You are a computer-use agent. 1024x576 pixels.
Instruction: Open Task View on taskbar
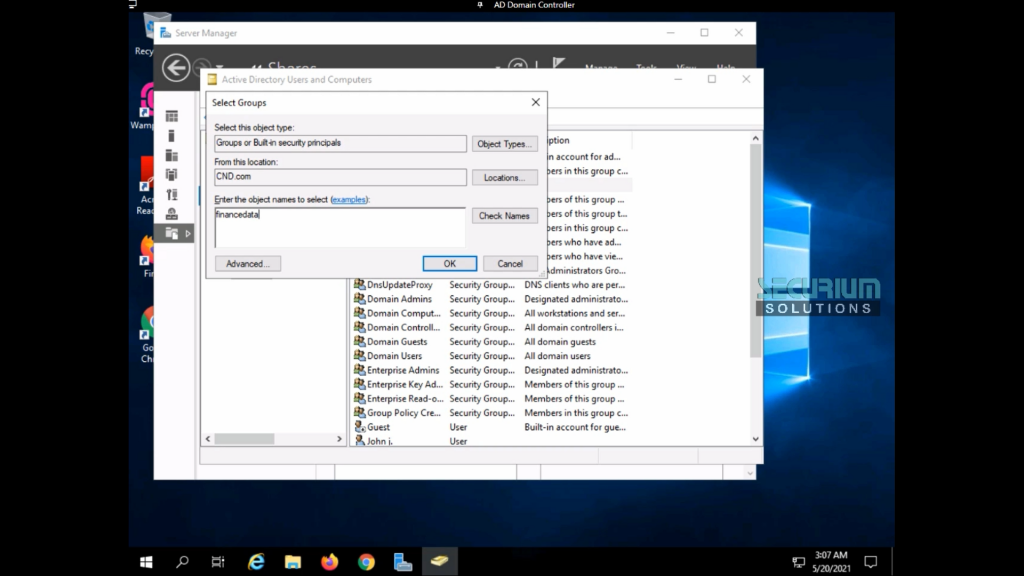click(218, 562)
